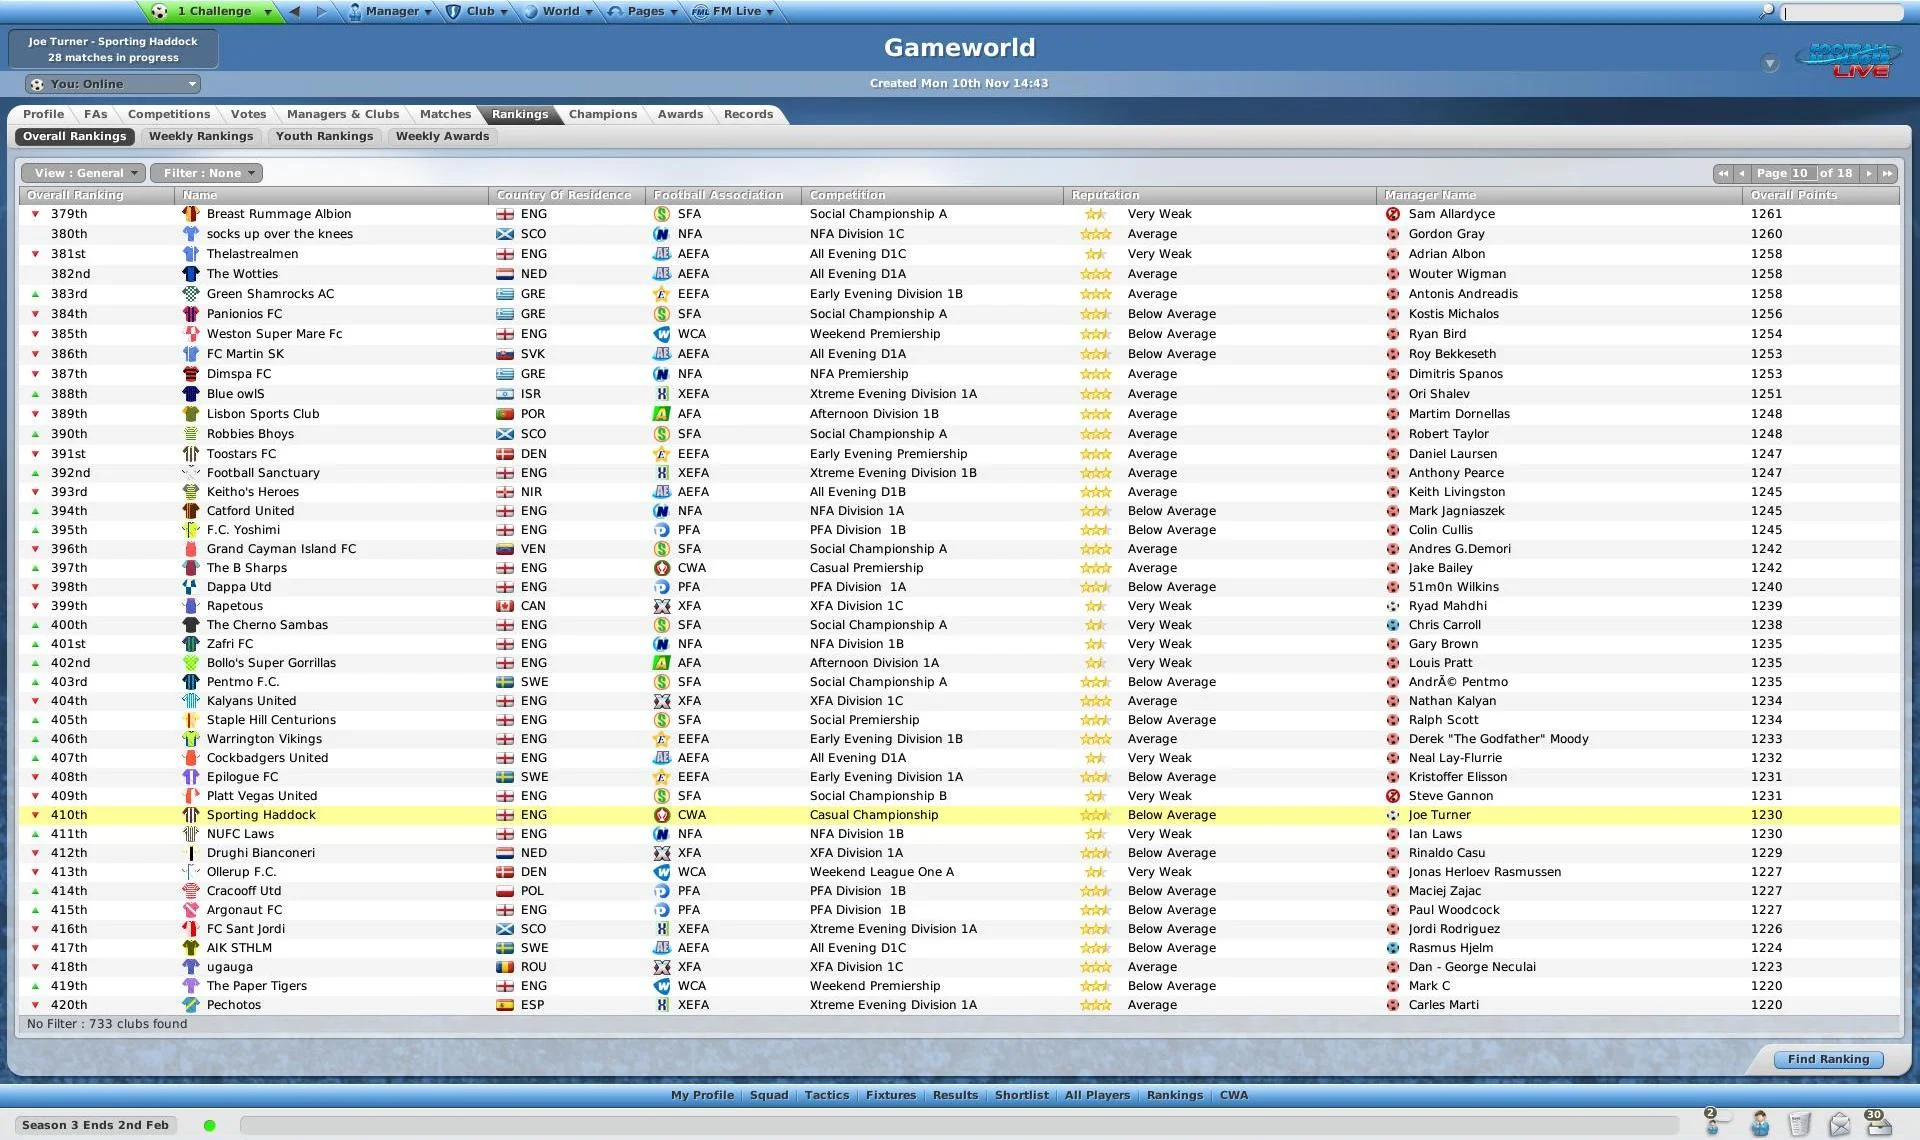Click the envelope mail icon in bottom bar
1920x1140 pixels.
[1840, 1125]
